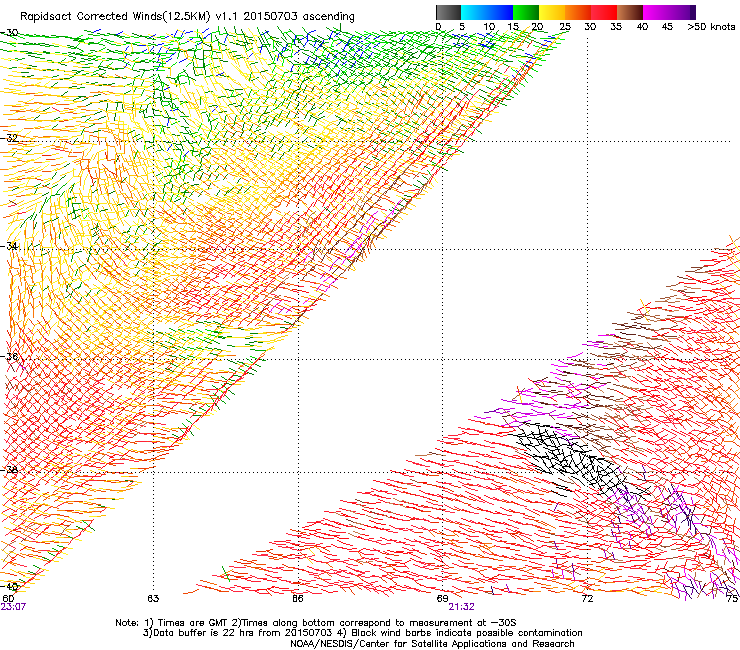740x650 pixels.
Task: Click the "10" legend scale number
Action: click(x=489, y=27)
